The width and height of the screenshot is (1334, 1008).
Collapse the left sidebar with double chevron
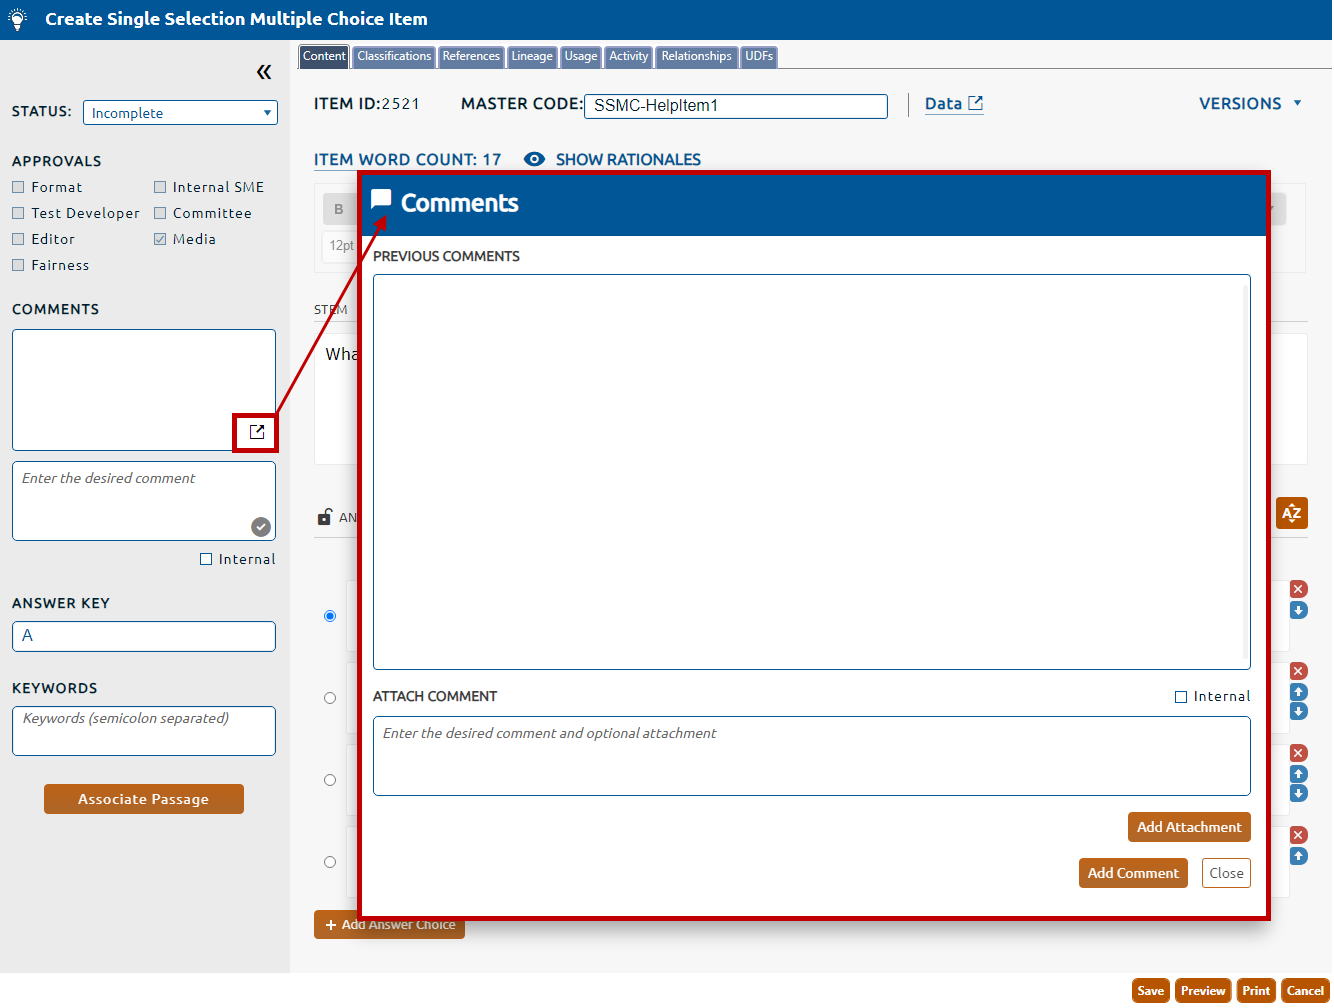click(264, 72)
